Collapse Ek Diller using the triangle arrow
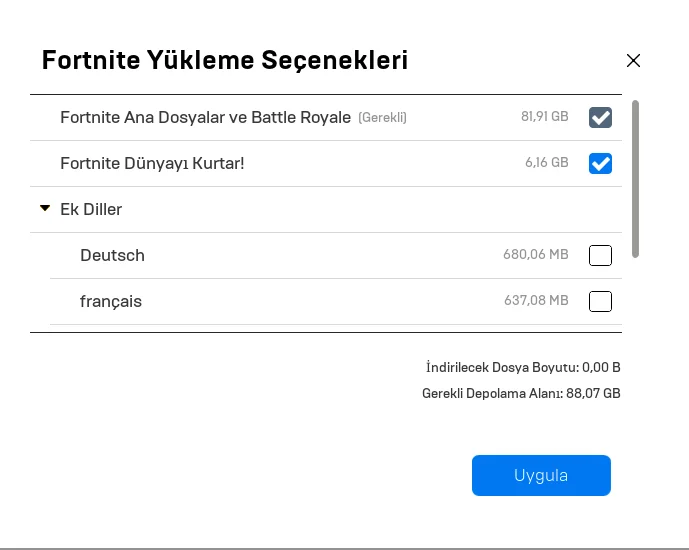Image resolution: width=689 pixels, height=550 pixels. (45, 209)
